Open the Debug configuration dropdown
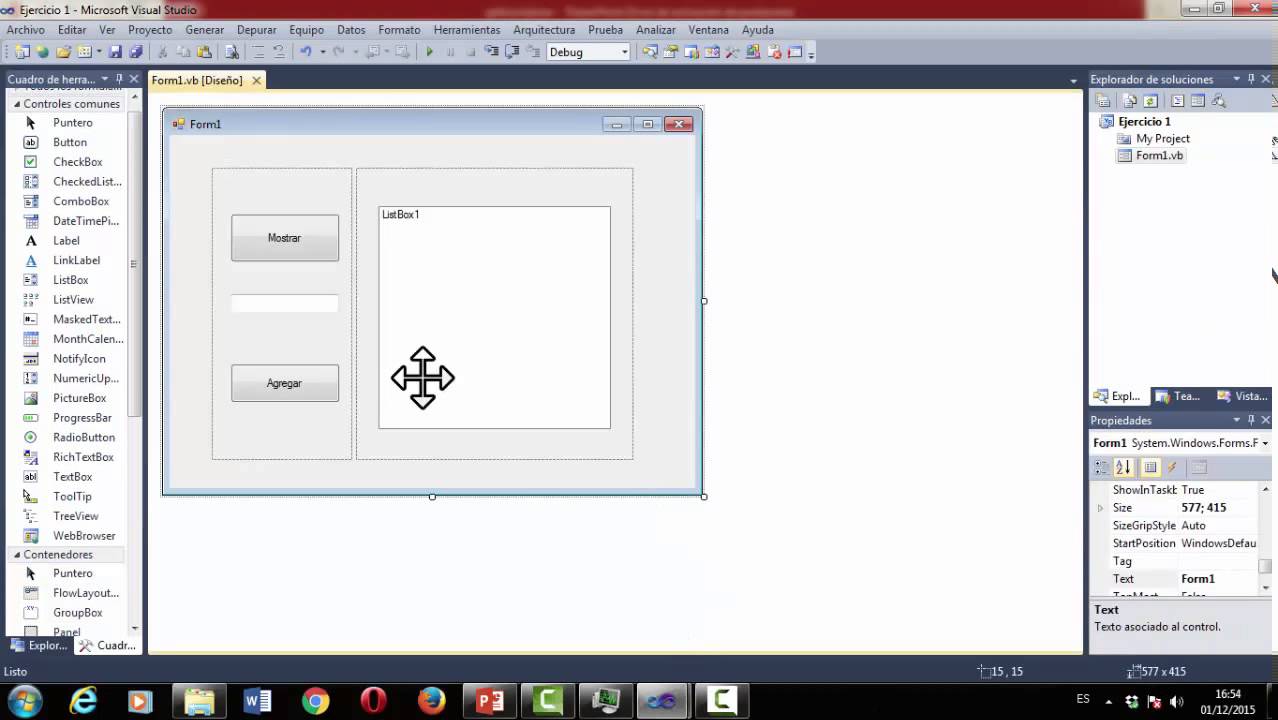Screen dimensions: 1278x720 point(625,52)
